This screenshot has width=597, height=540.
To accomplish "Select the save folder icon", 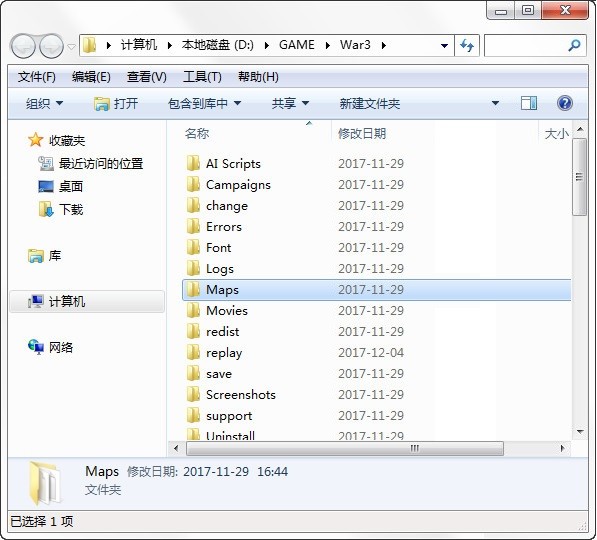I will click(x=193, y=374).
